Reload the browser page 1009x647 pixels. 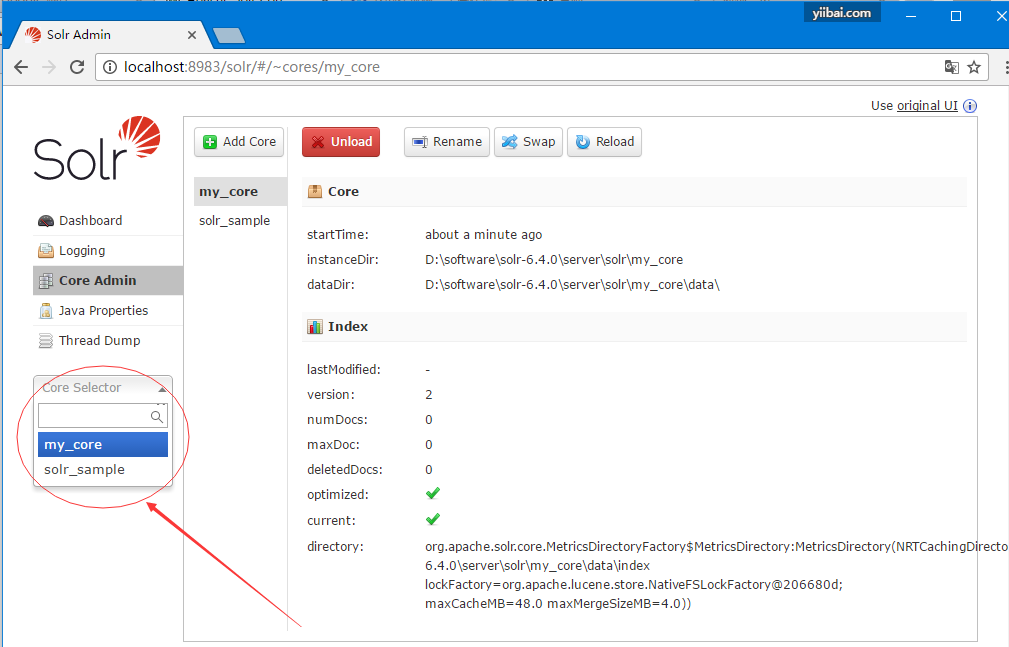(77, 68)
